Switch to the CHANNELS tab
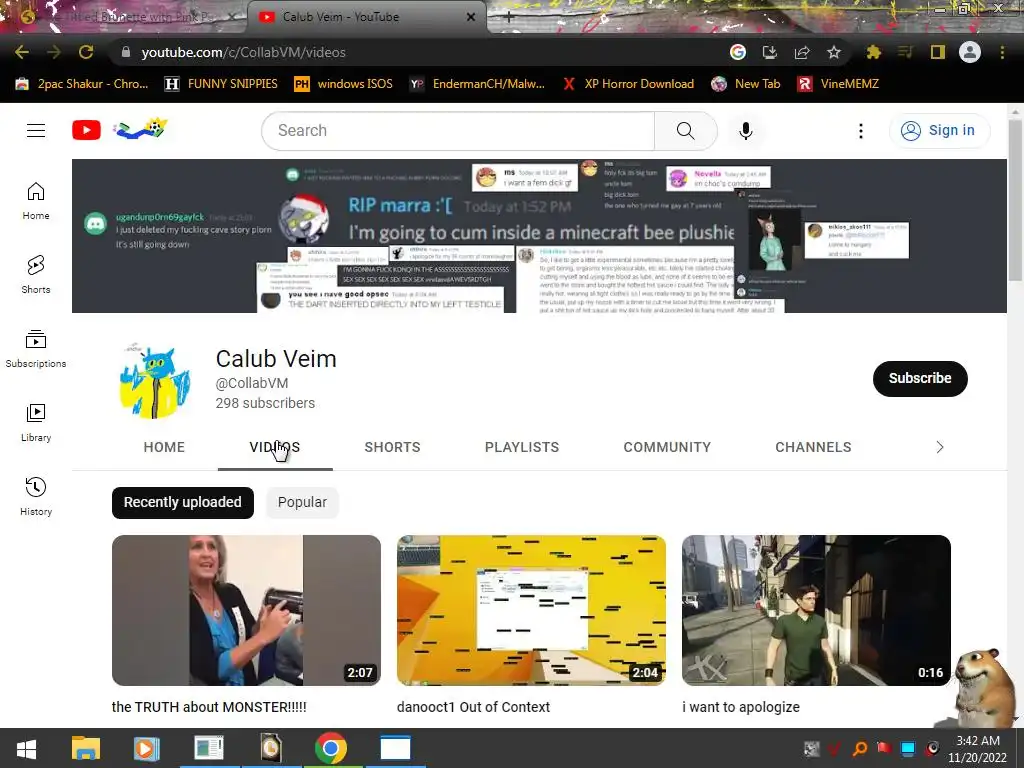This screenshot has width=1024, height=768. (x=813, y=447)
